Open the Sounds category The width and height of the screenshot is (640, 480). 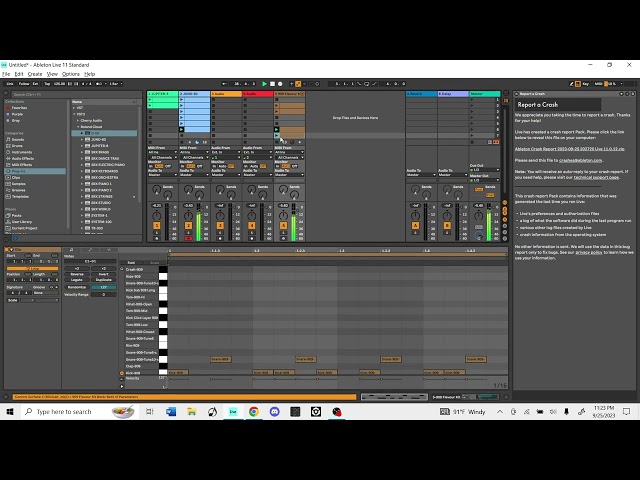(18, 140)
